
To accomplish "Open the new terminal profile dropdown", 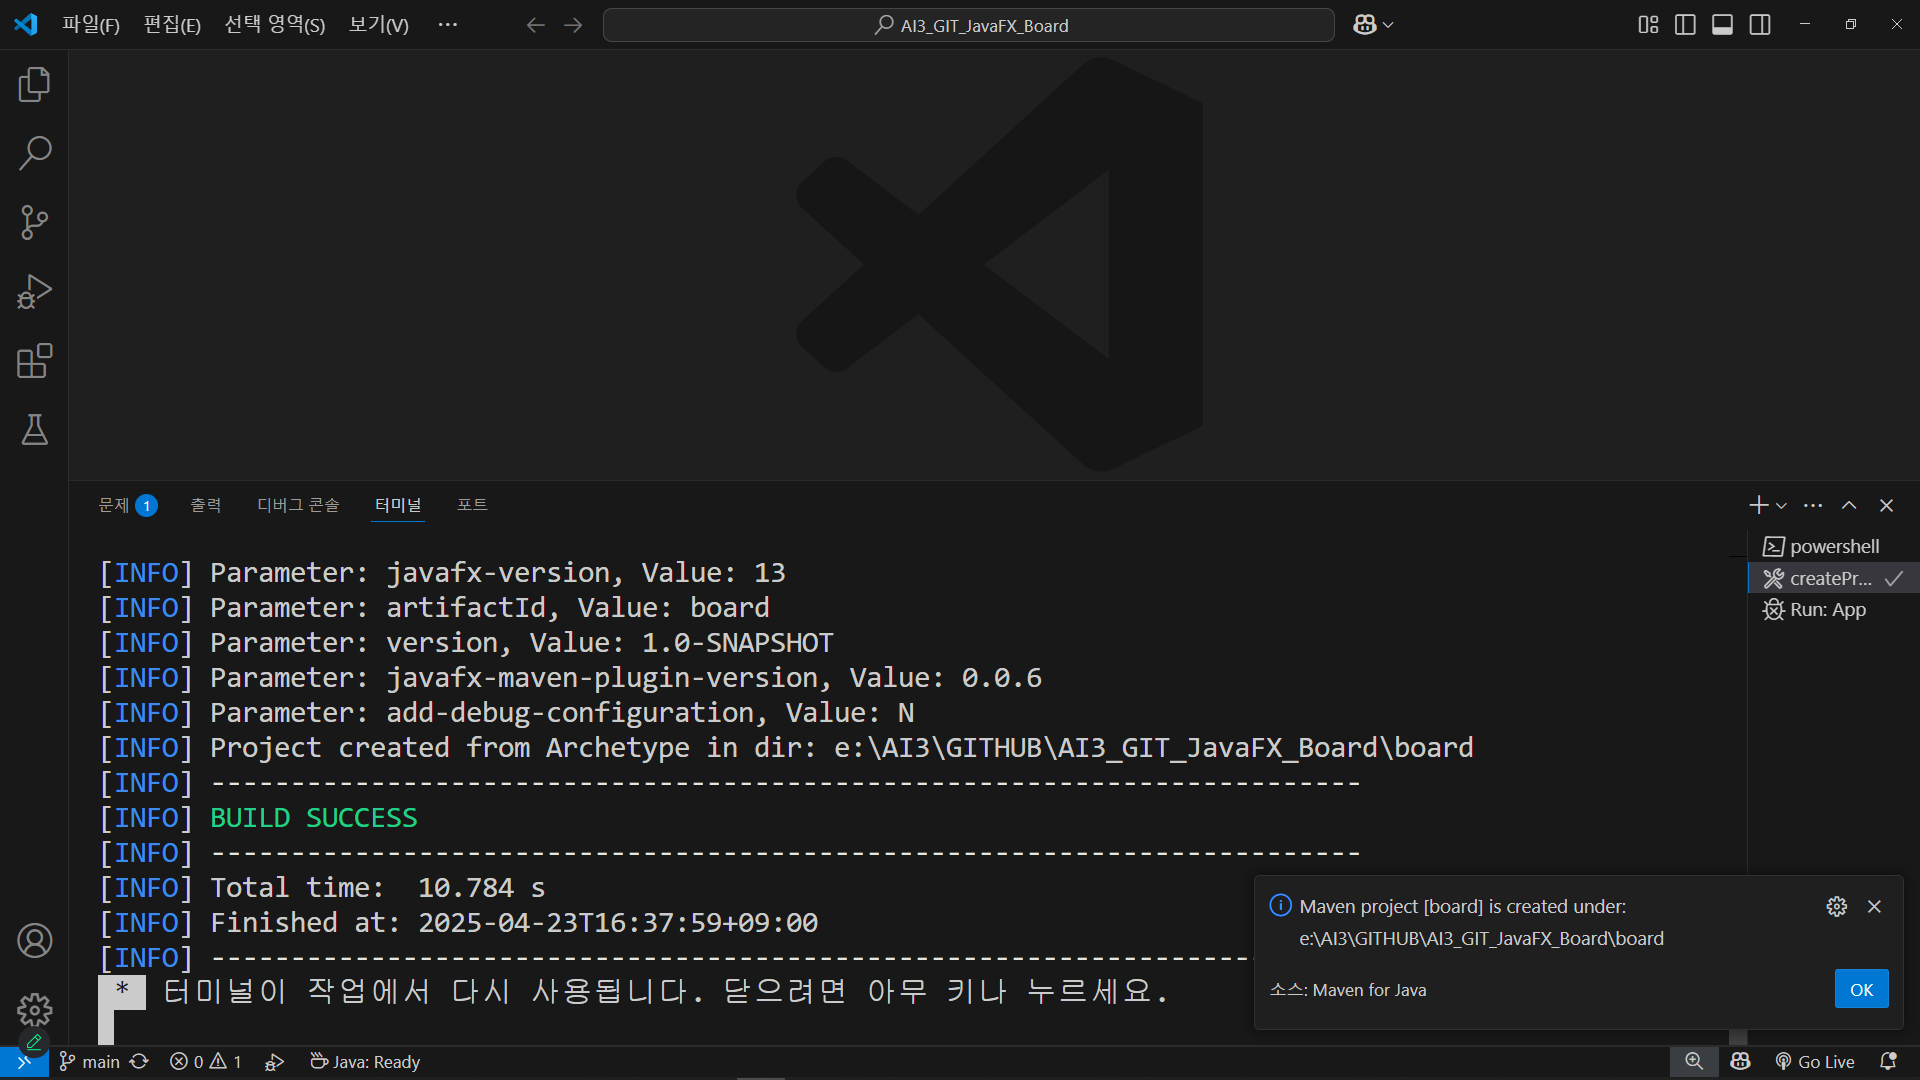I will pos(1781,506).
